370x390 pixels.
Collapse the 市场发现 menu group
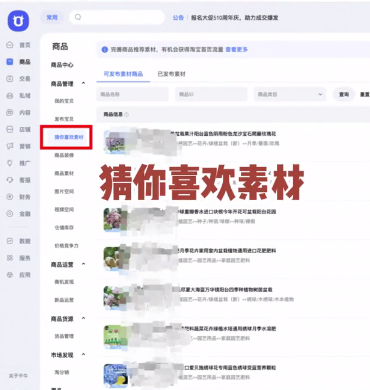coord(83,355)
